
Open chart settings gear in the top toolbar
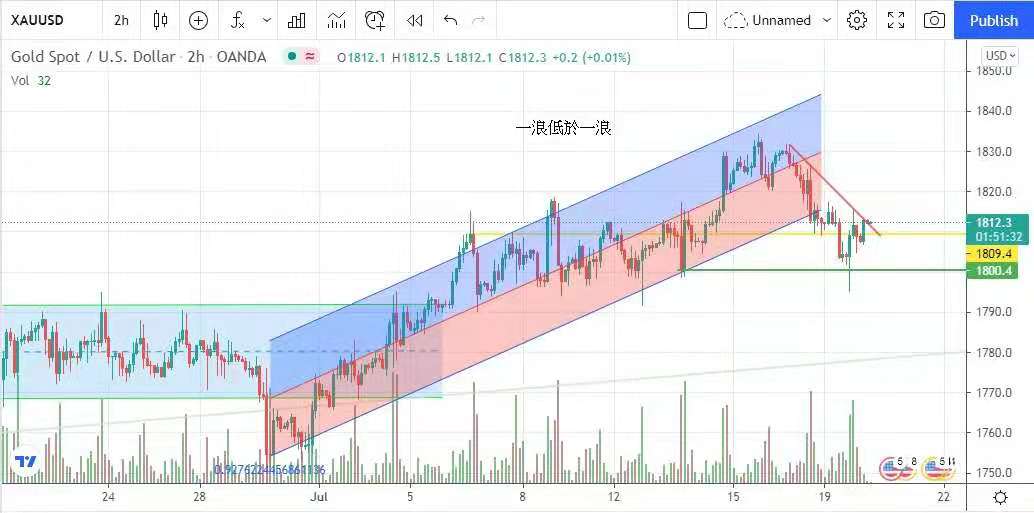857,20
